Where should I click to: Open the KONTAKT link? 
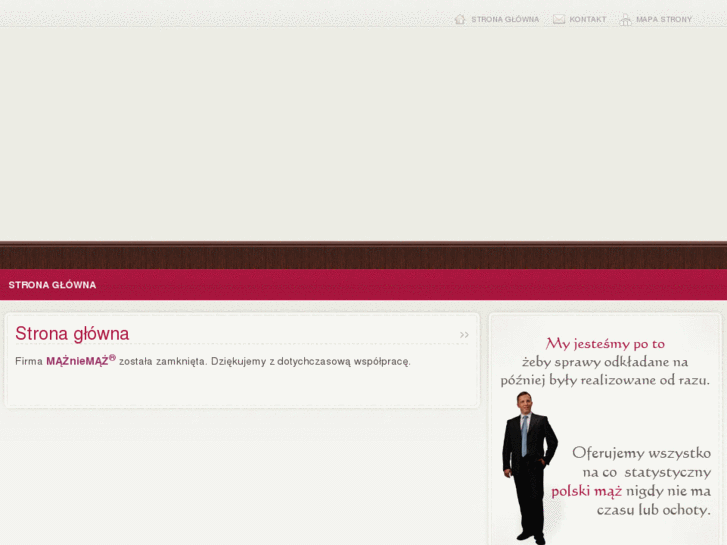coord(587,19)
